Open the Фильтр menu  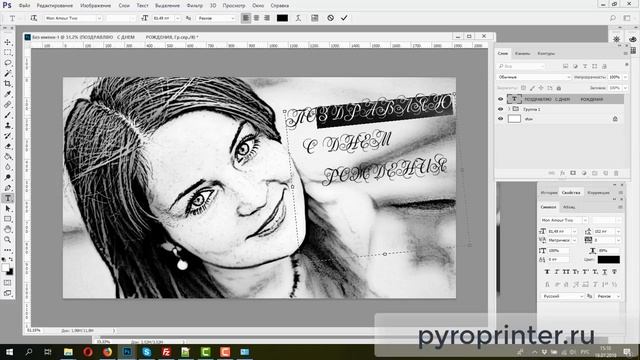(x=195, y=6)
